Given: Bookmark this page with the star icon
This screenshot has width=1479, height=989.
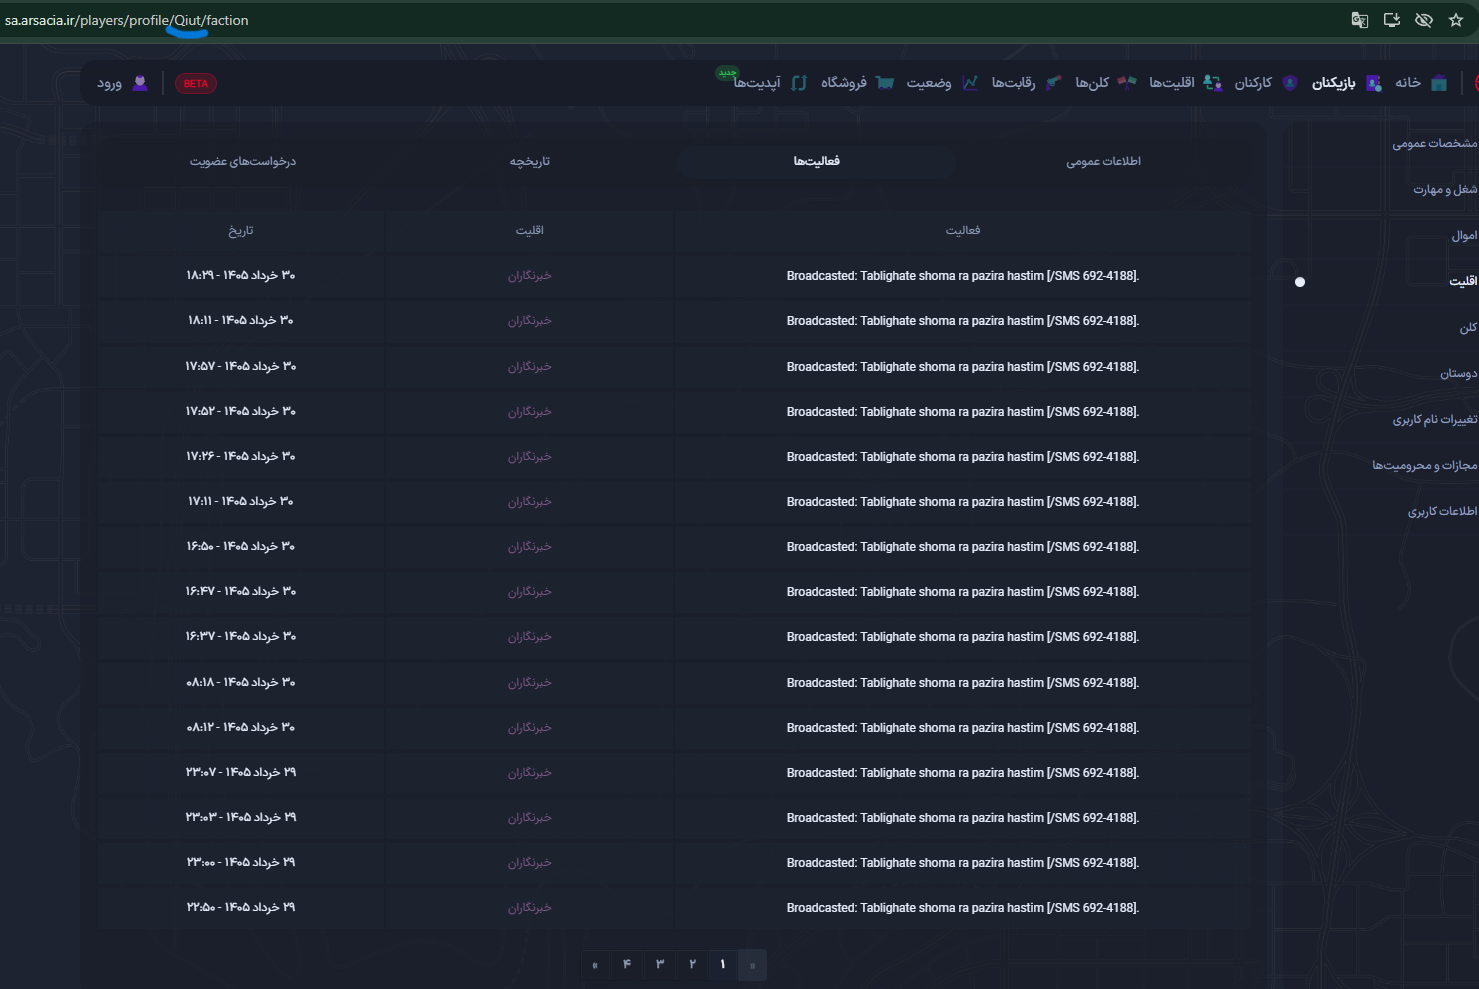Looking at the screenshot, I should [1456, 20].
